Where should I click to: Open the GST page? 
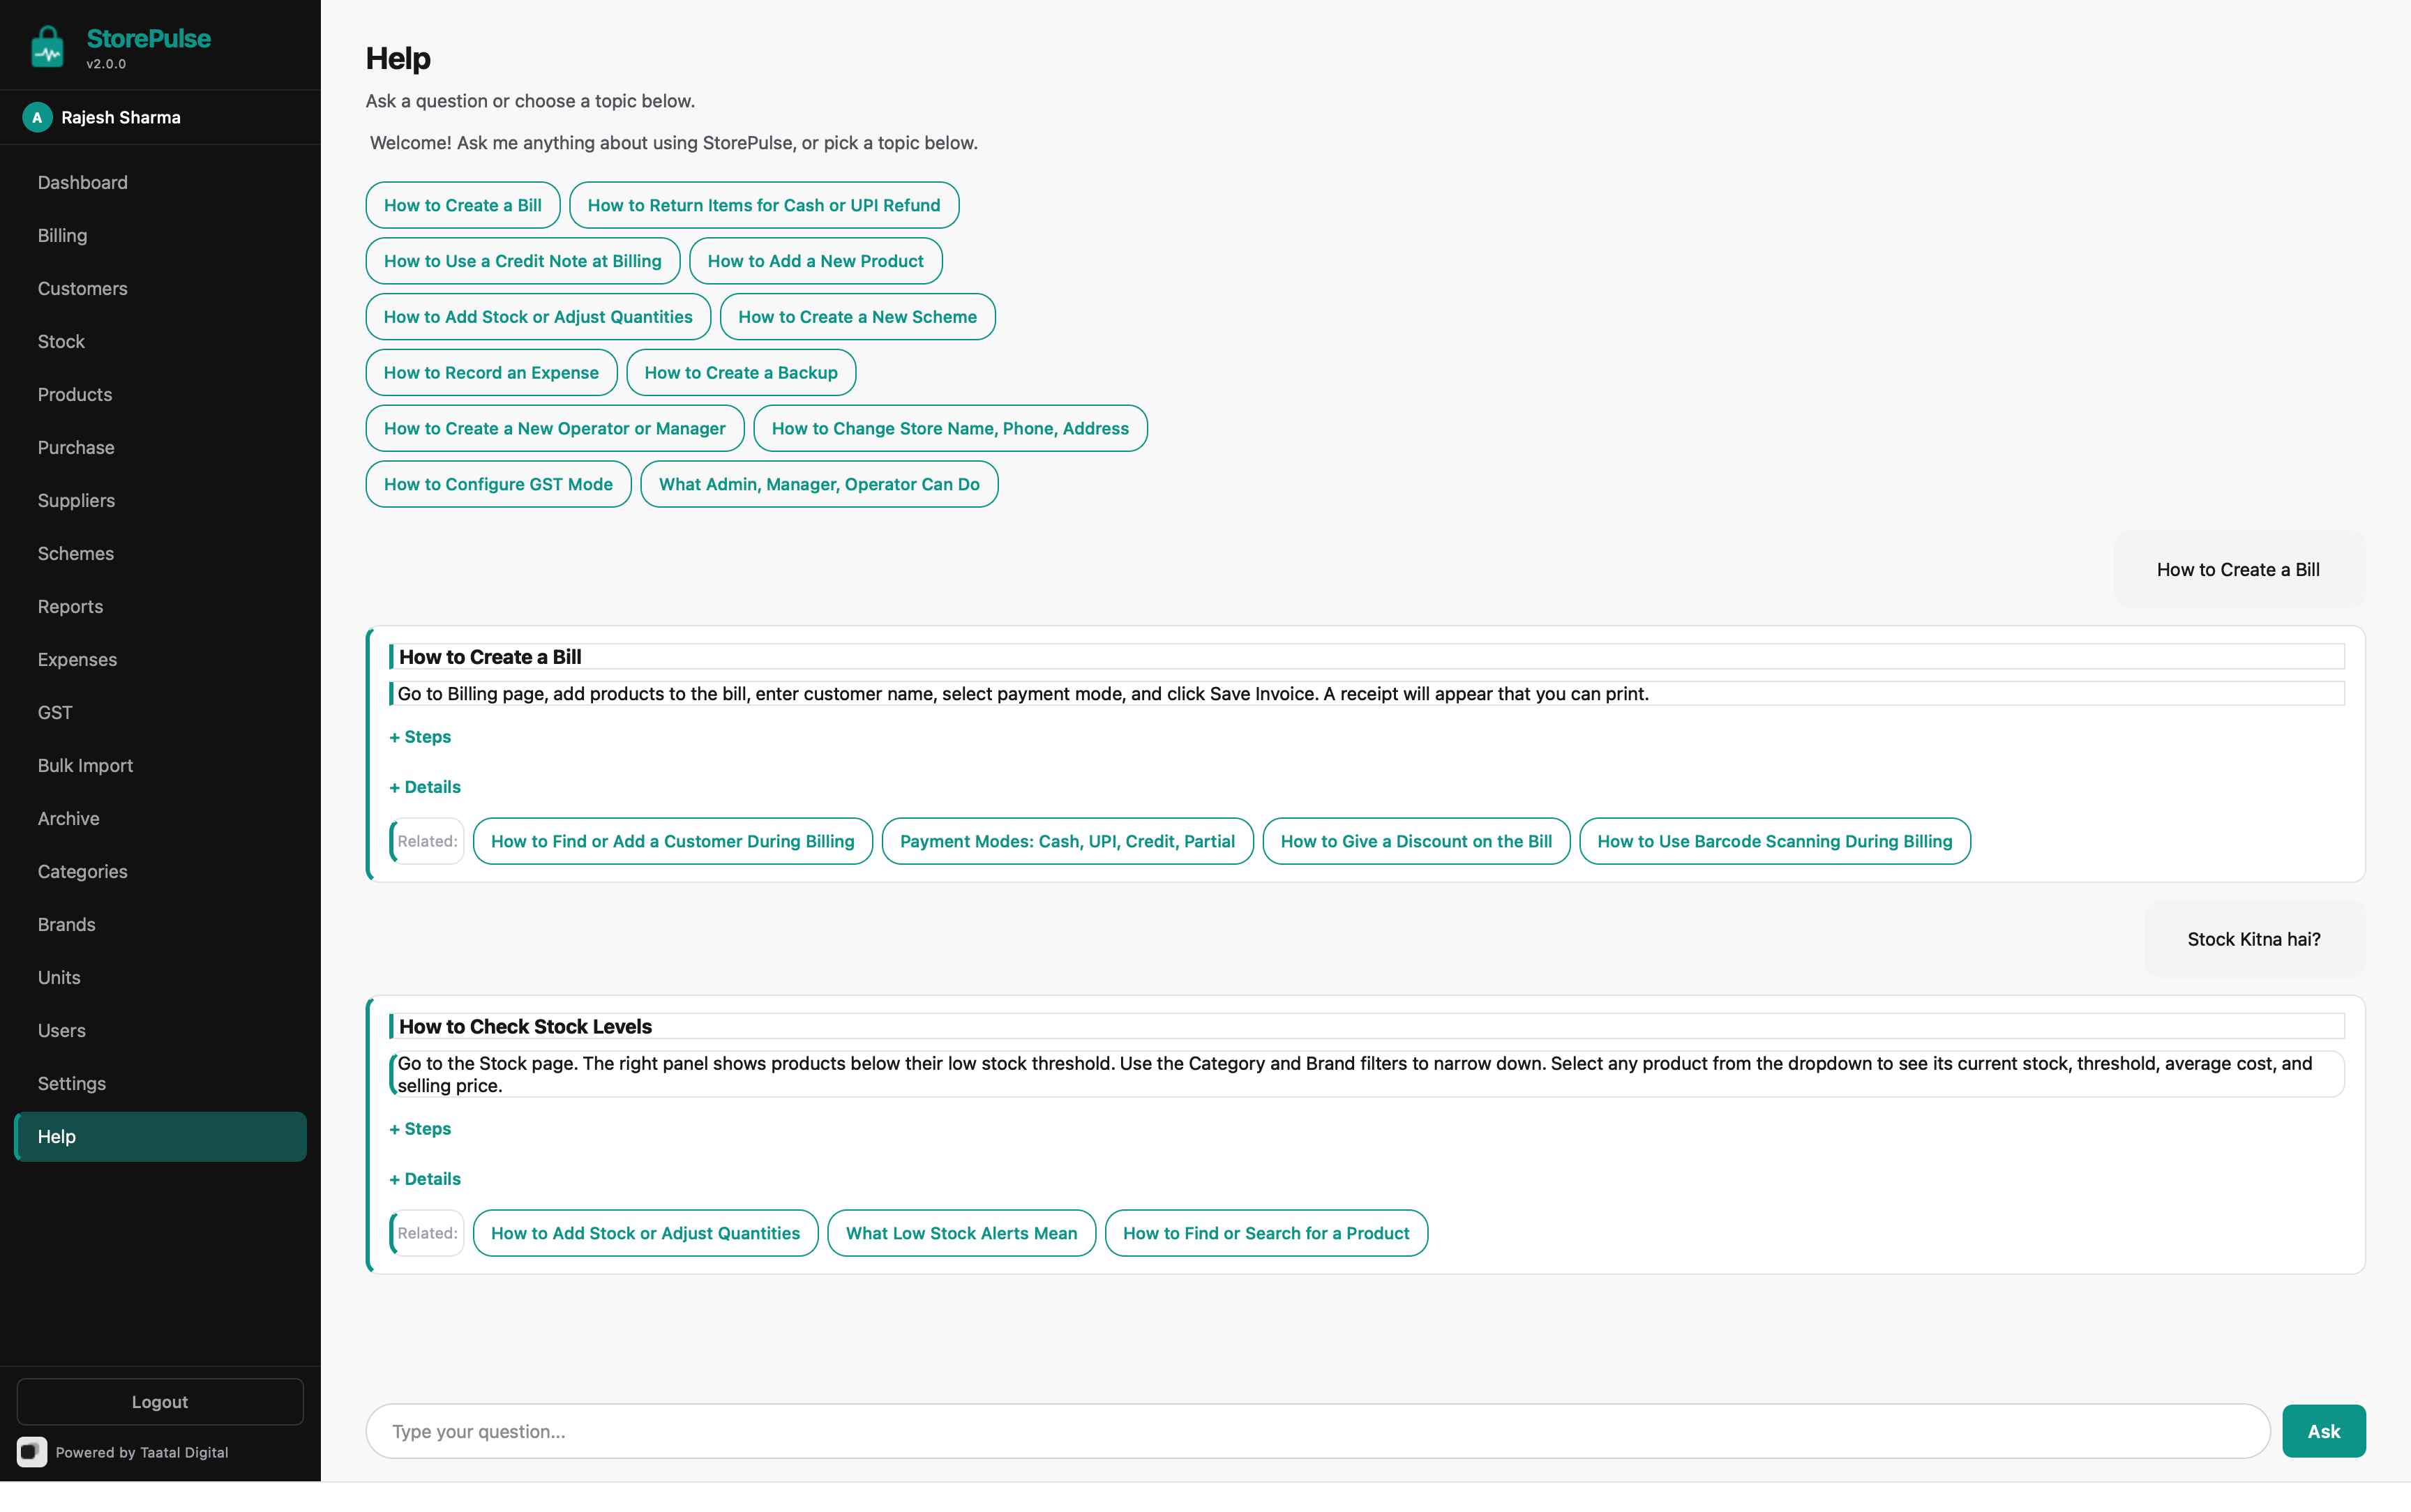pyautogui.click(x=160, y=712)
